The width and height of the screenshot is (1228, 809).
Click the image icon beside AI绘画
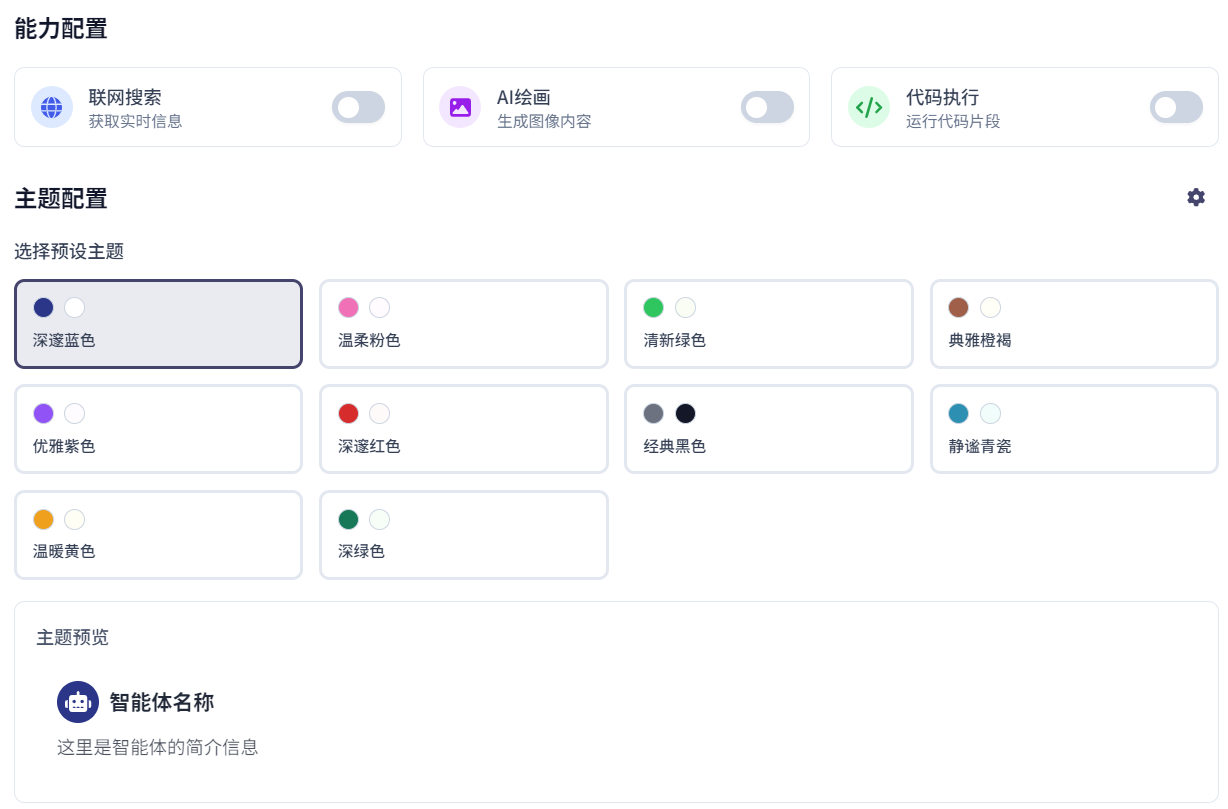(460, 107)
